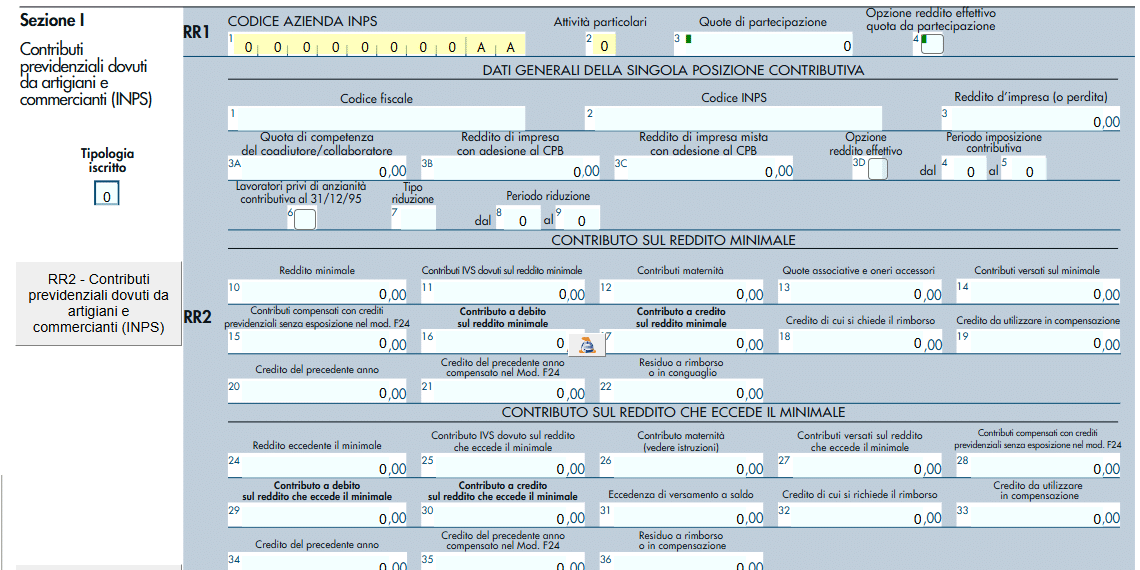
Task: Select the Reddito d'impresa (o perdita) field
Action: point(1030,119)
